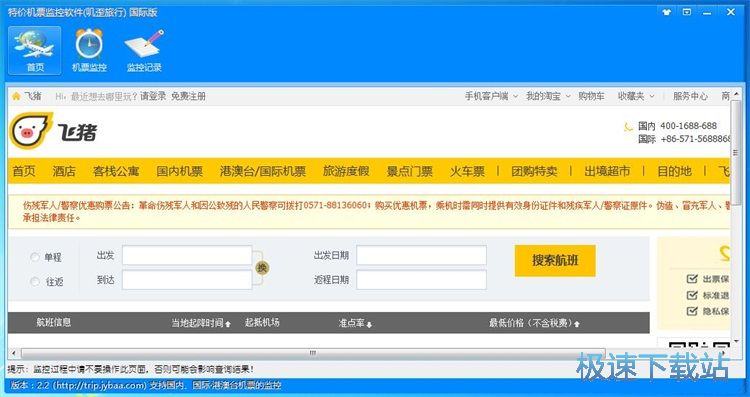Open the 景点门票 tab
Image resolution: width=750 pixels, height=397 pixels.
coord(409,171)
